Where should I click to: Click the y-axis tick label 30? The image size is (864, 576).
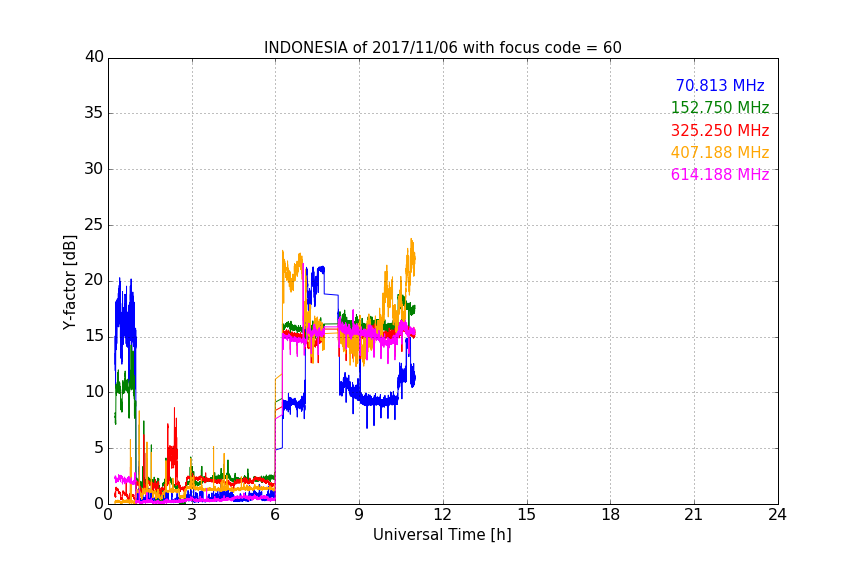click(x=94, y=169)
